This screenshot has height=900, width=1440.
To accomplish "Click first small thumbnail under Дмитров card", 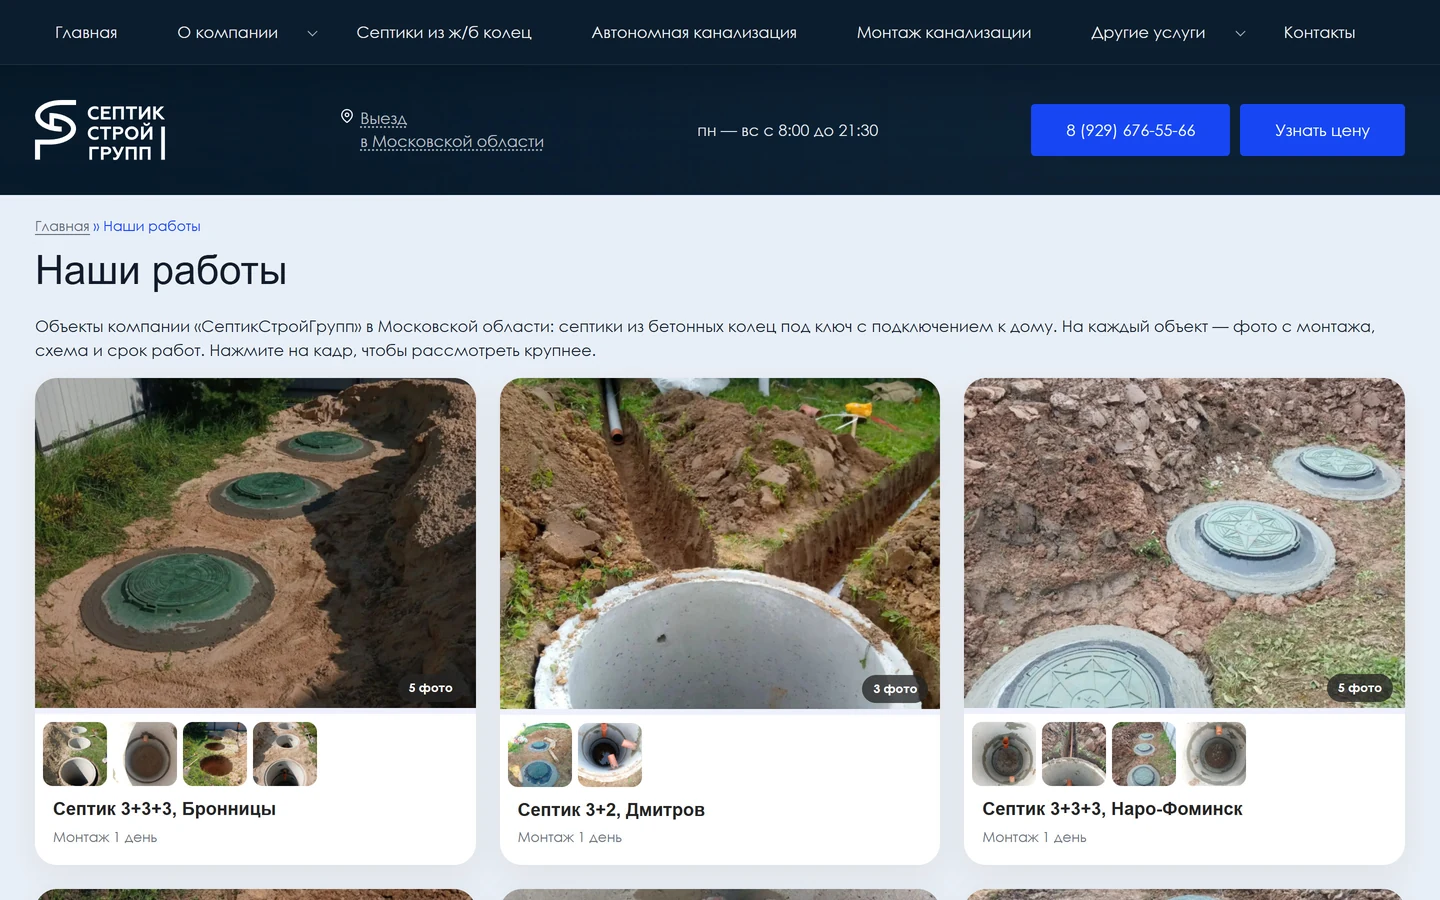I will (540, 755).
